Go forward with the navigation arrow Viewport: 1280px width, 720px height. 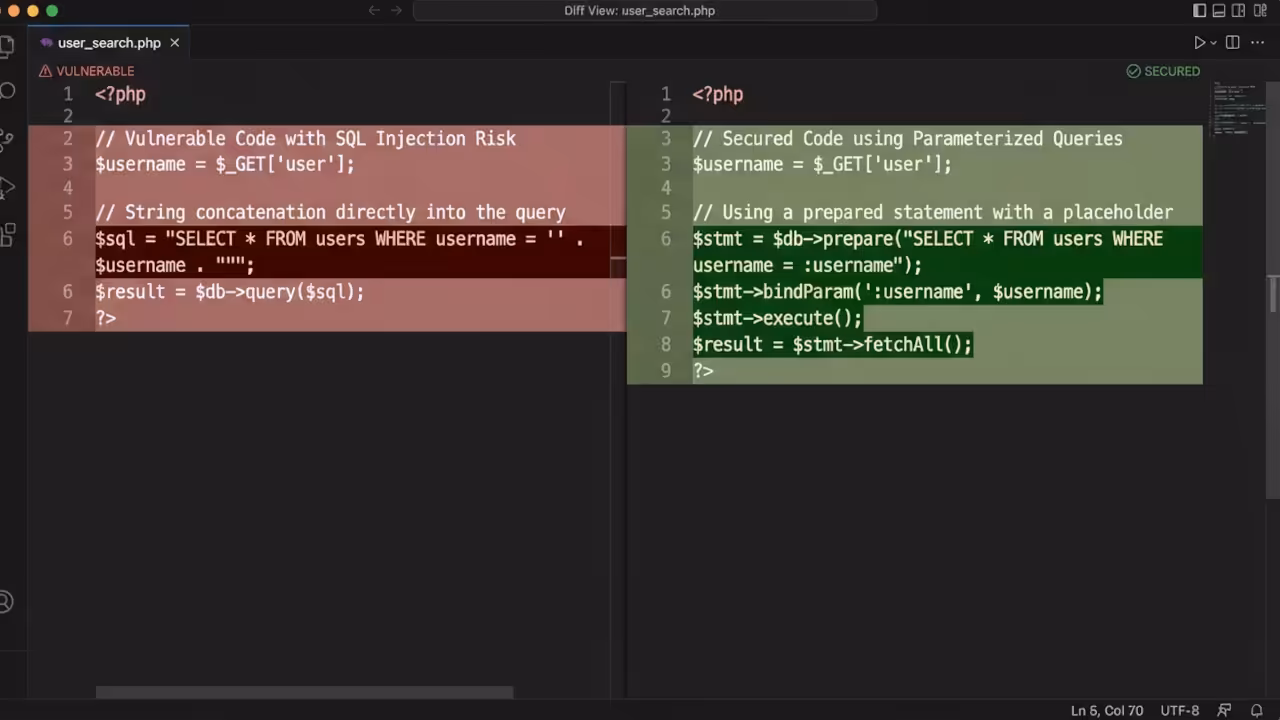tap(396, 11)
